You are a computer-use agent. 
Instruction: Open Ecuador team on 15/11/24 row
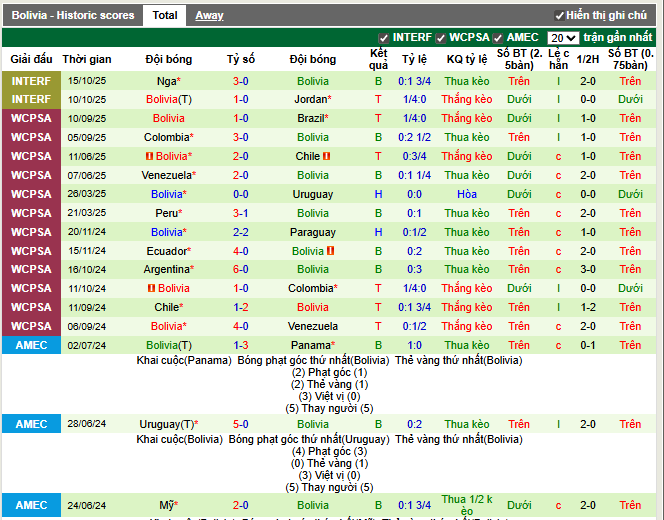coord(166,251)
